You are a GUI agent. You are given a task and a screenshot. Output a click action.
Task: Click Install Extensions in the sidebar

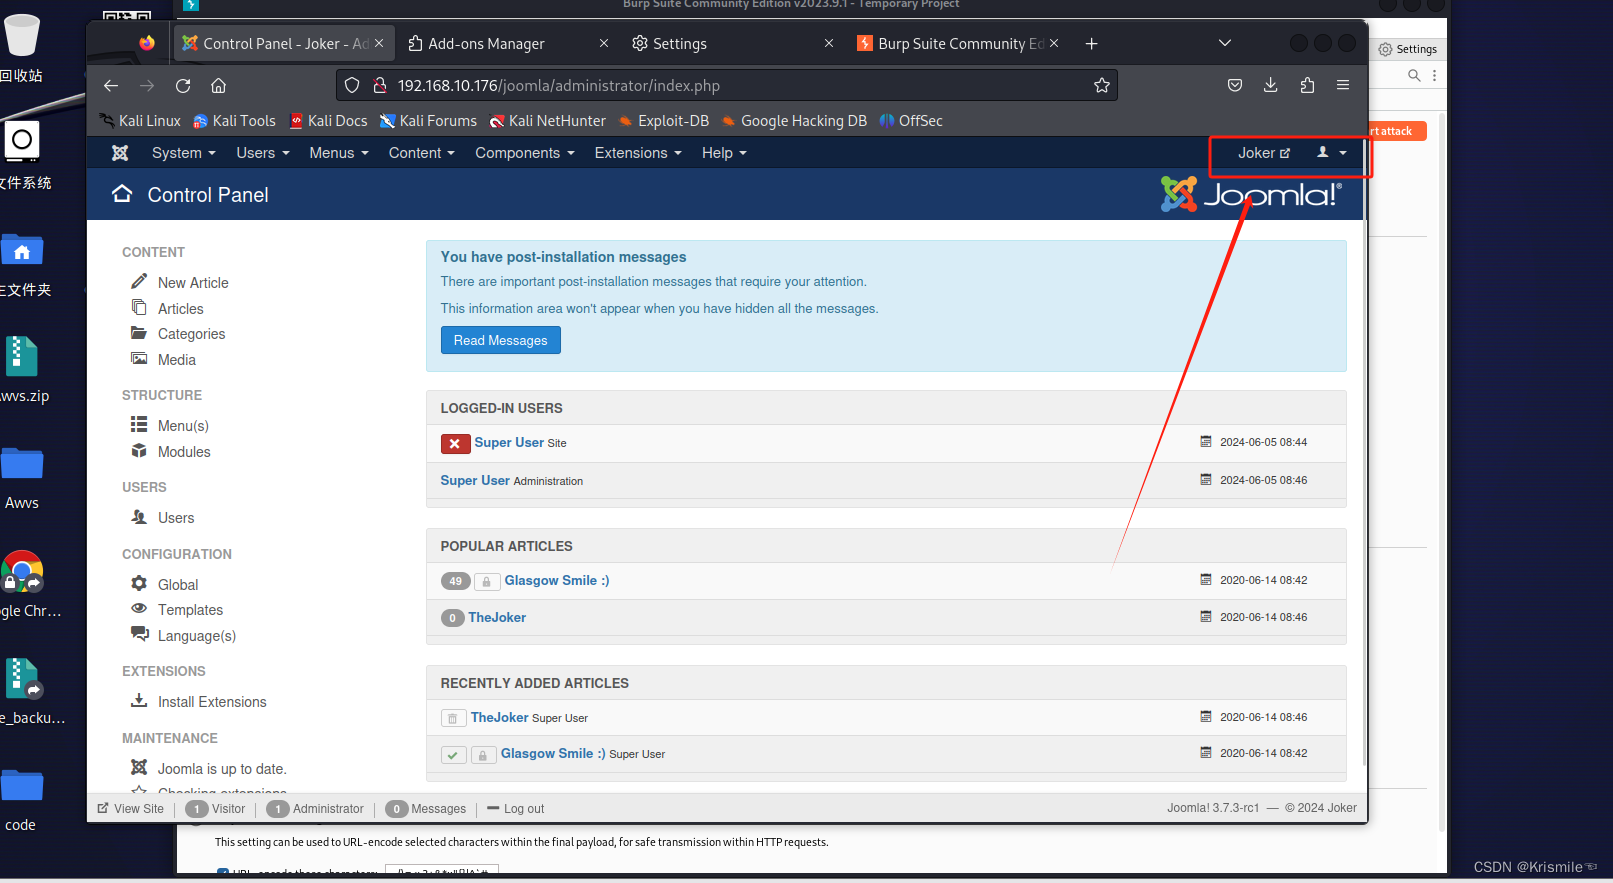(x=212, y=702)
